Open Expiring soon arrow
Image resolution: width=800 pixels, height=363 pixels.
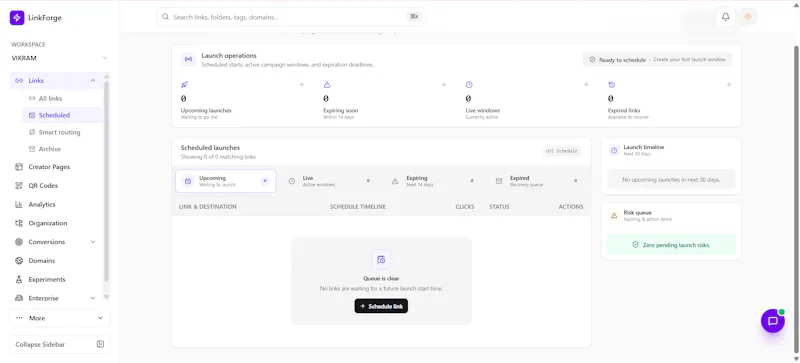(x=443, y=85)
